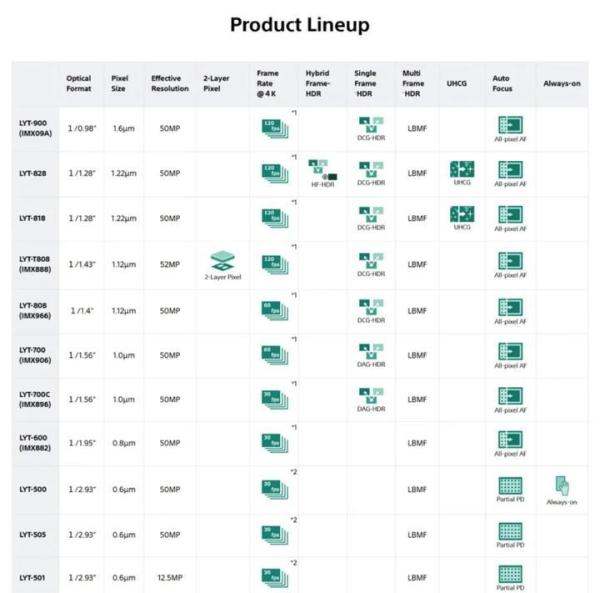Select the UHCG icon in LYT-818 row
This screenshot has height=593, width=600.
pos(461,214)
